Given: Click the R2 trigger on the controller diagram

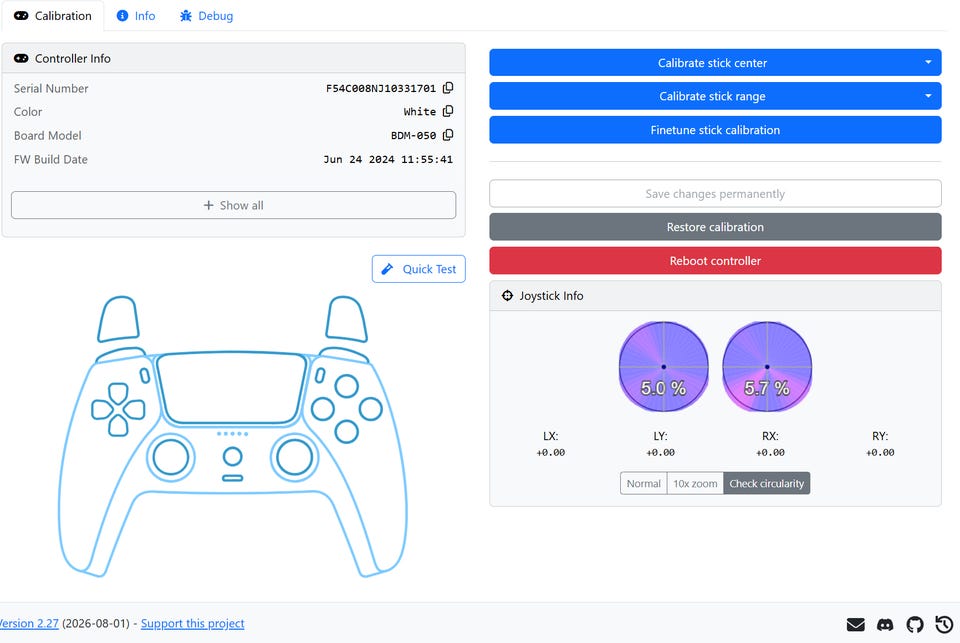Looking at the screenshot, I should click(x=347, y=319).
